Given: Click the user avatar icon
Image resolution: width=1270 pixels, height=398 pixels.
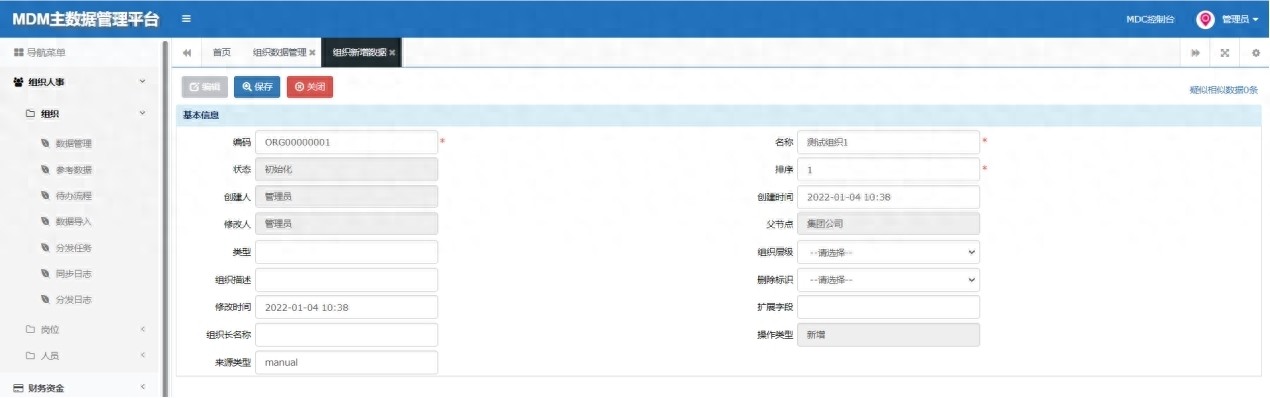Looking at the screenshot, I should [1205, 19].
